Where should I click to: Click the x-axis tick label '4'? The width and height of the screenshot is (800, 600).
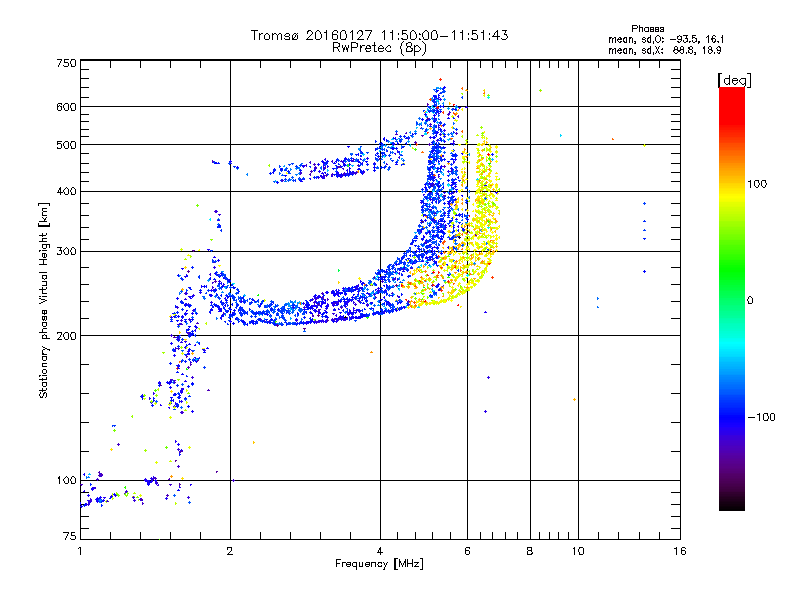(380, 551)
